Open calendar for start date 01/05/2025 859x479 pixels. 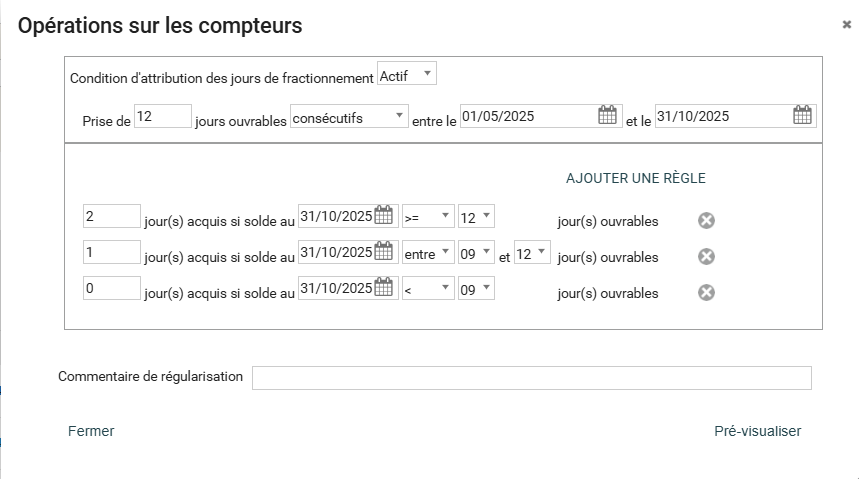607,116
